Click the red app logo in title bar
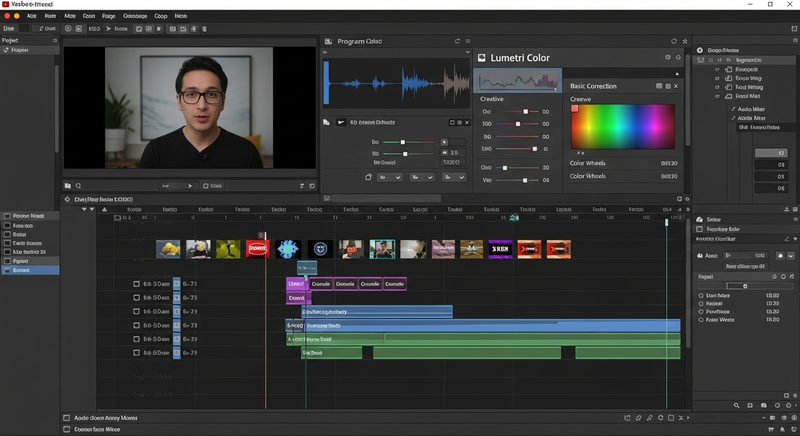The image size is (800, 436). [5, 4]
